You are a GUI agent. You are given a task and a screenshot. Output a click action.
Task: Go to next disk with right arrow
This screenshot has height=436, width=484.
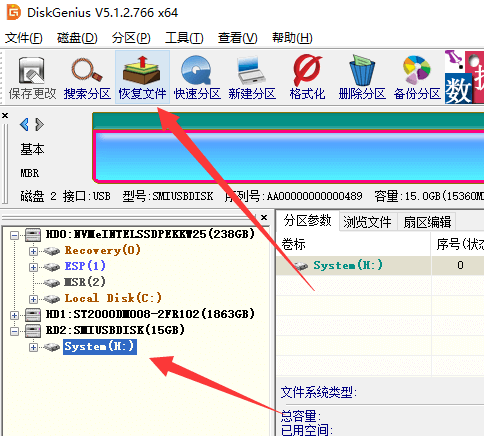tap(40, 125)
